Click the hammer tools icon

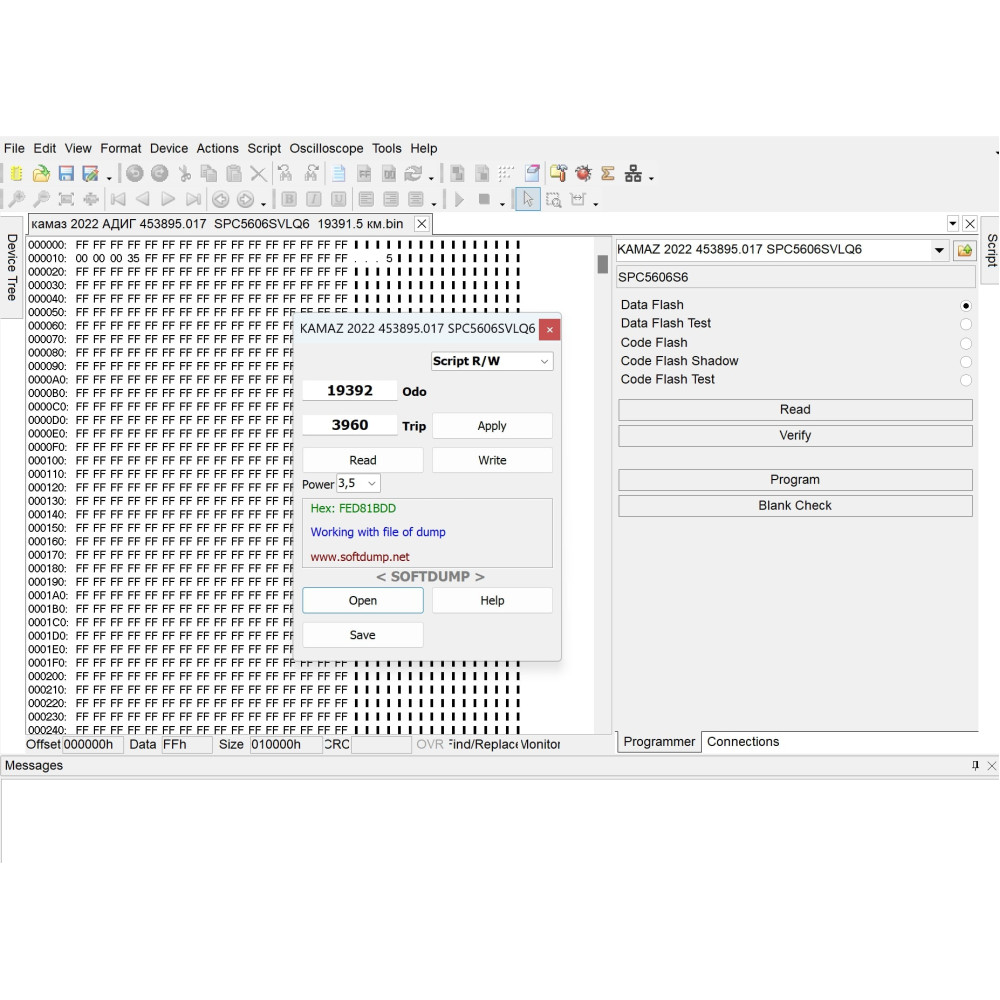click(x=558, y=173)
